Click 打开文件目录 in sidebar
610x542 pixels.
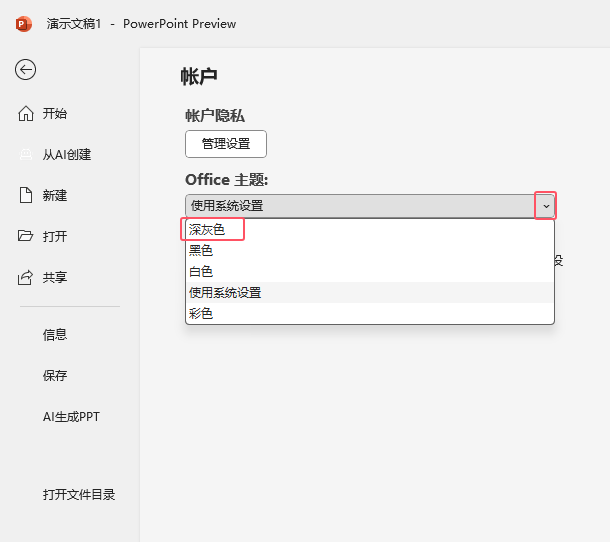[79, 495]
